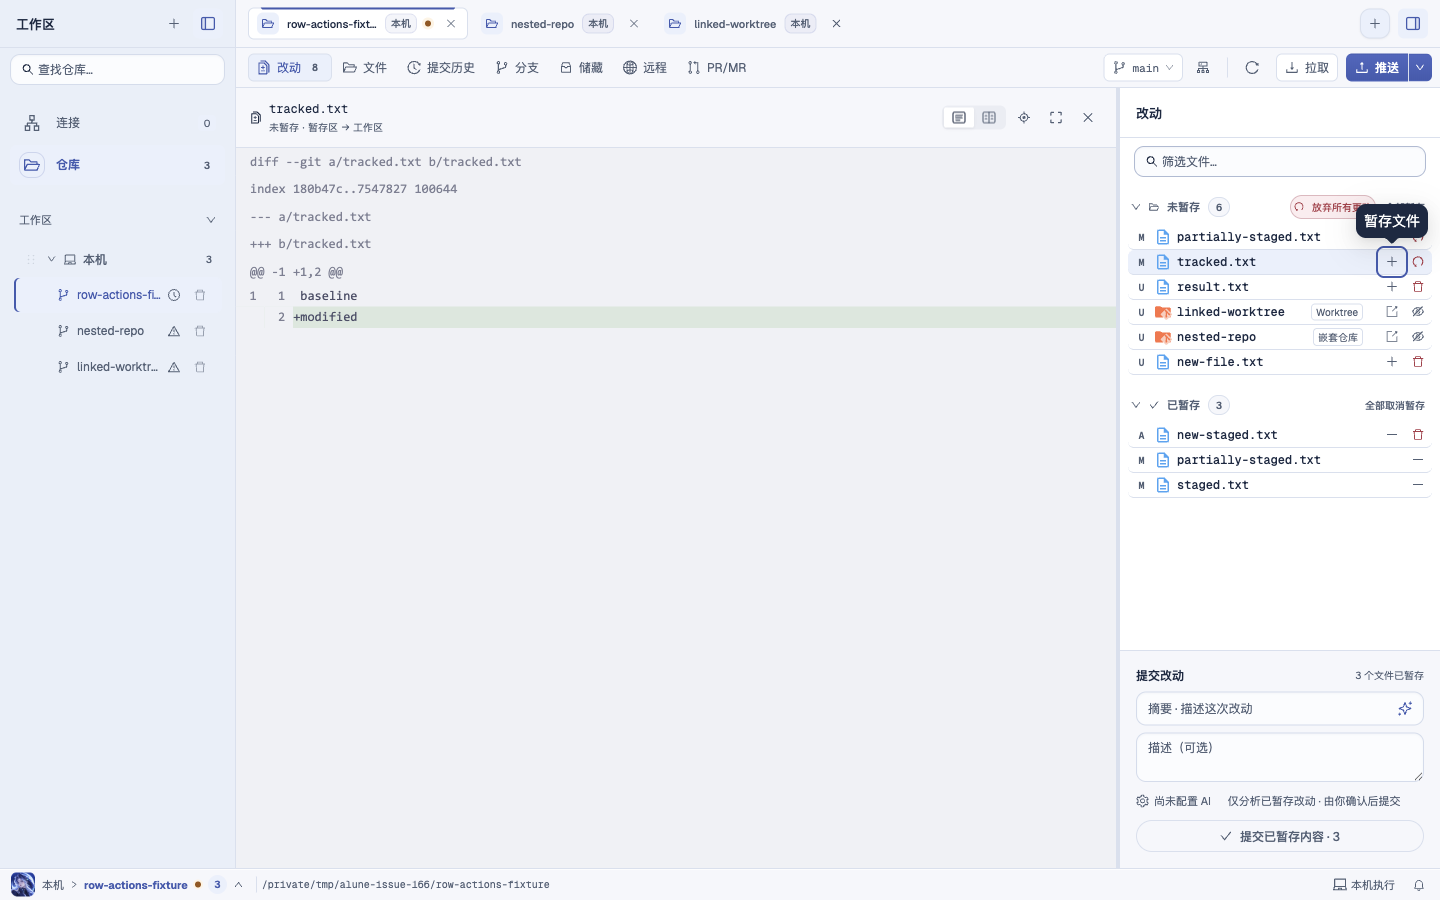This screenshot has width=1440, height=900.
Task: Open linked-worktree in external view icon
Action: [1392, 312]
